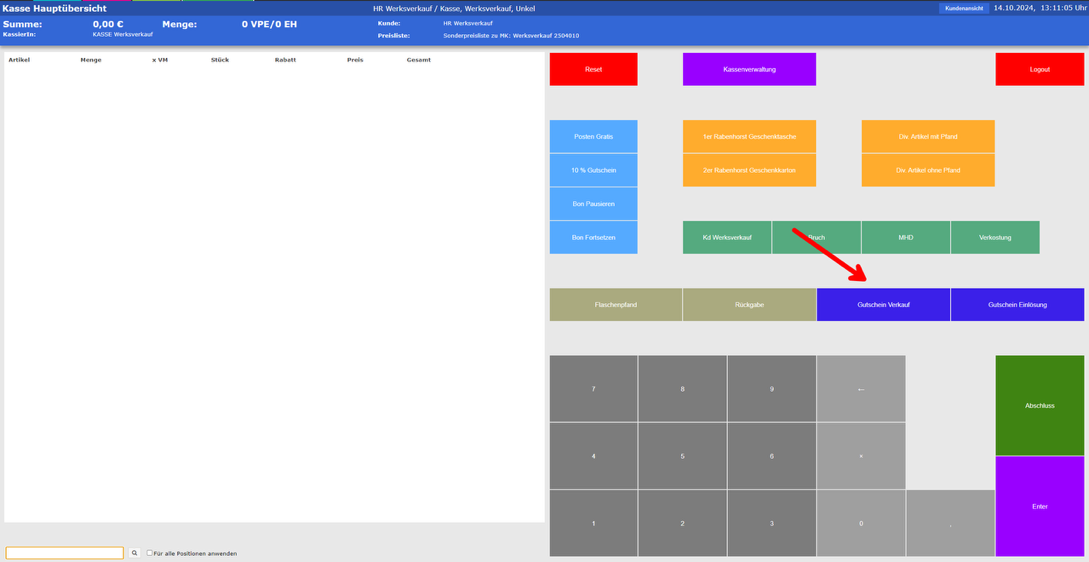This screenshot has width=1089, height=562.
Task: Enable 'Für alle Positionen anwenden' checkbox
Action: pyautogui.click(x=150, y=553)
